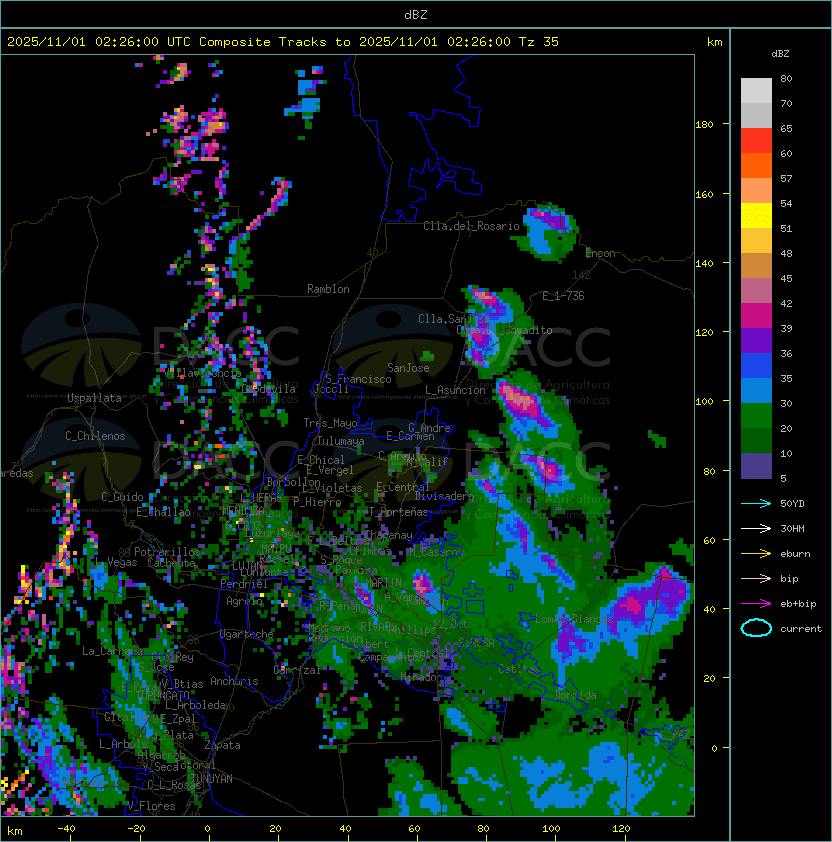Click the pink bip track arrow

pyautogui.click(x=756, y=579)
